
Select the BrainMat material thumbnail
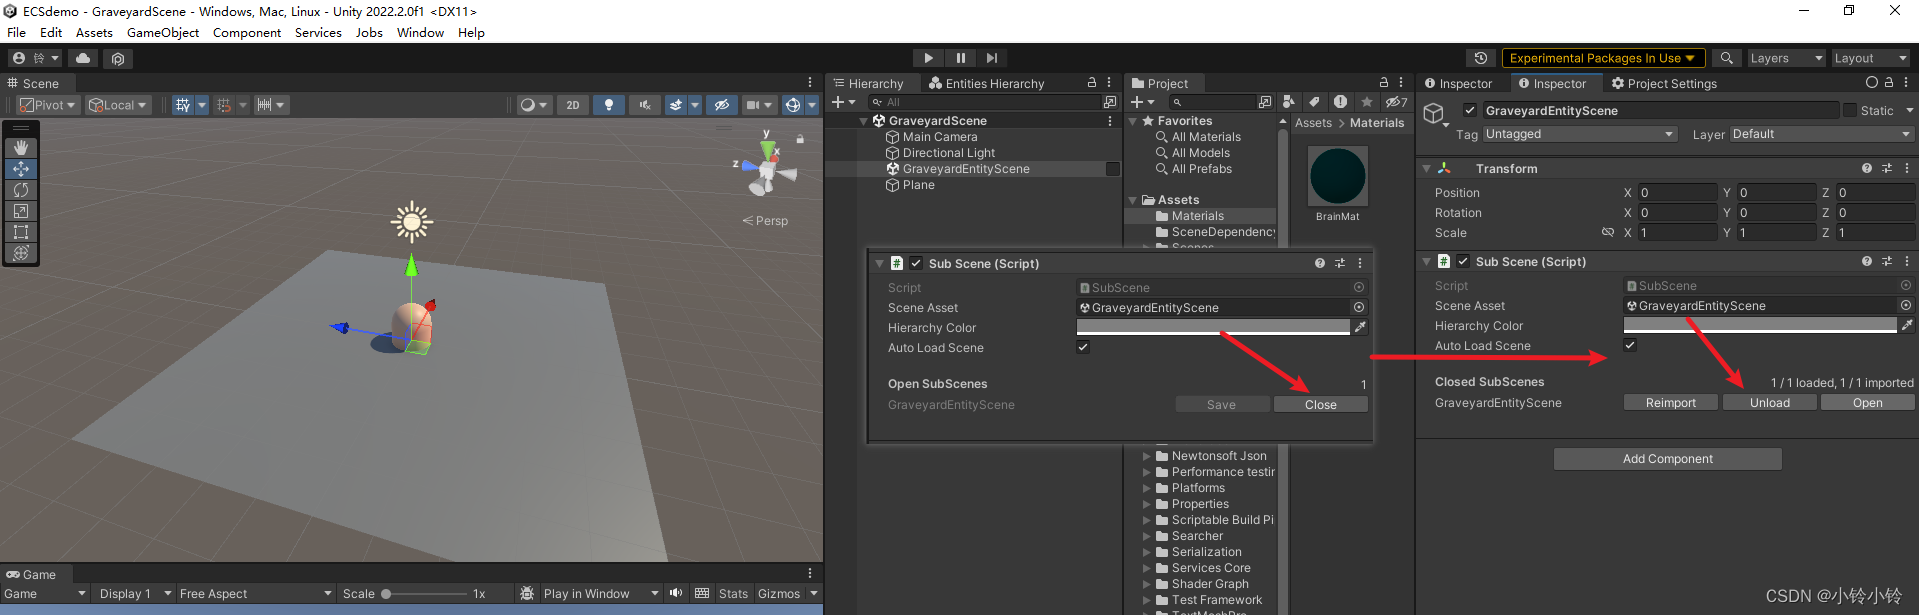pos(1337,176)
